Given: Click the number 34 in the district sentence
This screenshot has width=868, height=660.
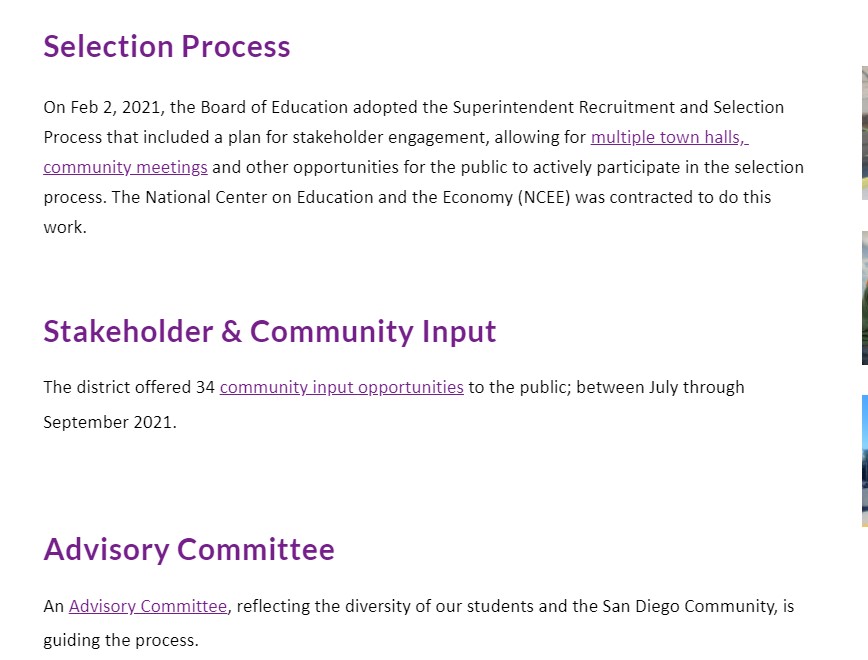Looking at the screenshot, I should click(x=205, y=387).
